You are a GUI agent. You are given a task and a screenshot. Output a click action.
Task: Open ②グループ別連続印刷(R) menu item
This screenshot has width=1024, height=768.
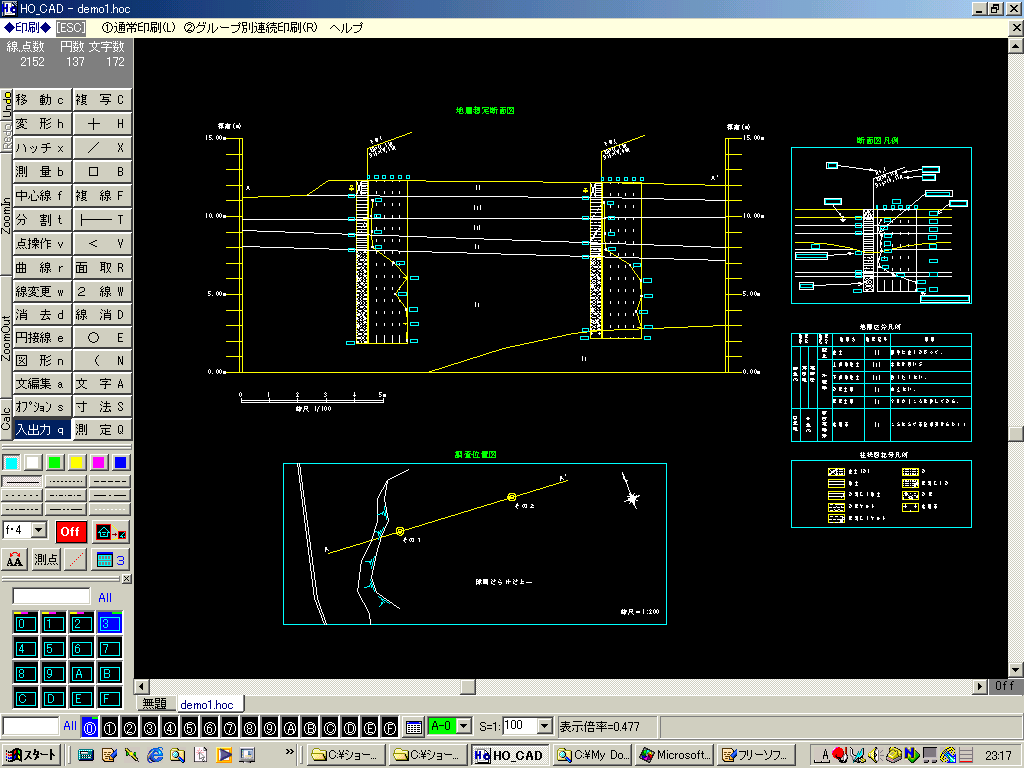tap(251, 28)
